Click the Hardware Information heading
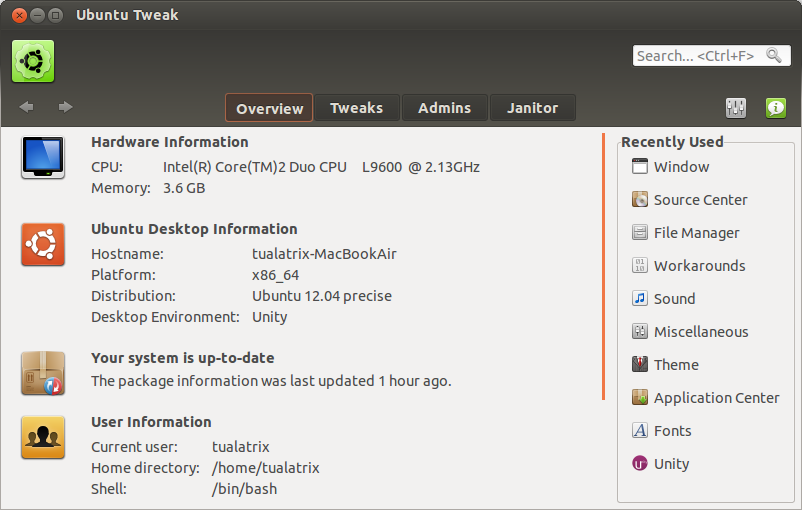This screenshot has height=510, width=802. pyautogui.click(x=170, y=142)
